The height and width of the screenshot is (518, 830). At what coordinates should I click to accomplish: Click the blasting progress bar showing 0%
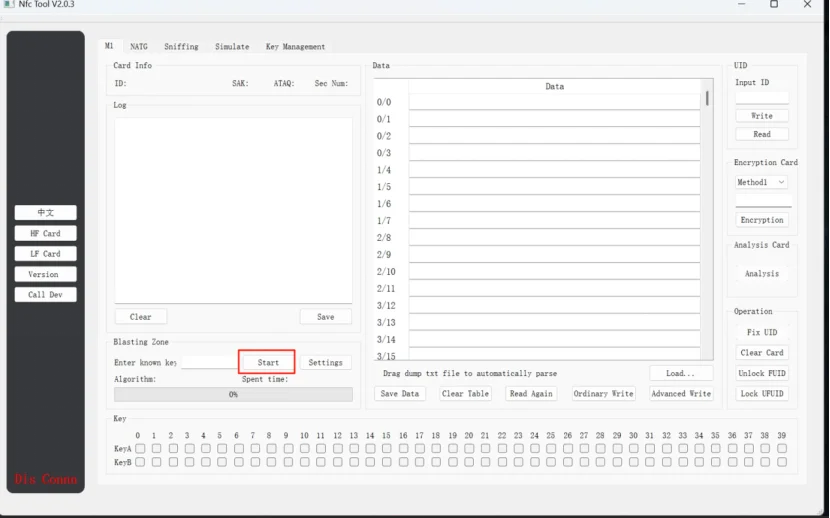point(233,394)
